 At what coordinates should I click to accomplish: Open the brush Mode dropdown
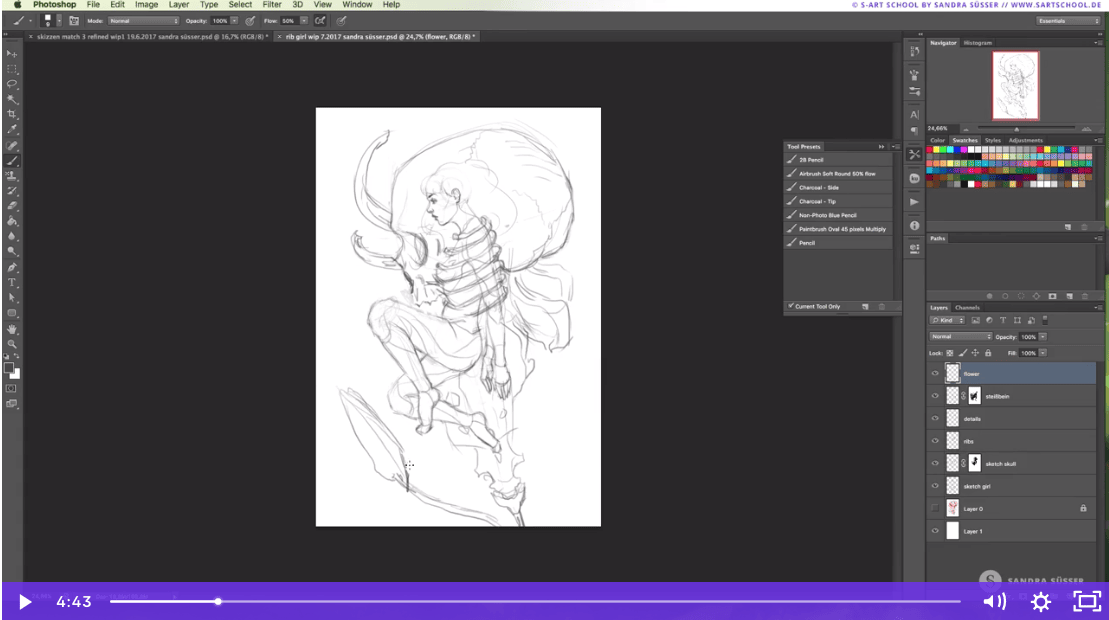click(144, 21)
